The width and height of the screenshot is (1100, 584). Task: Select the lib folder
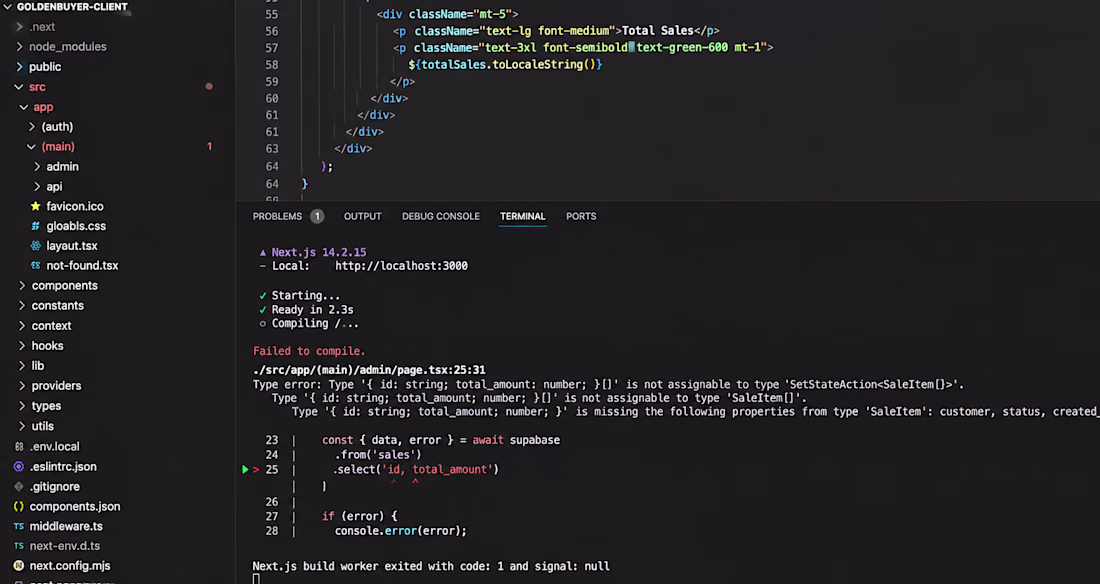(38, 366)
